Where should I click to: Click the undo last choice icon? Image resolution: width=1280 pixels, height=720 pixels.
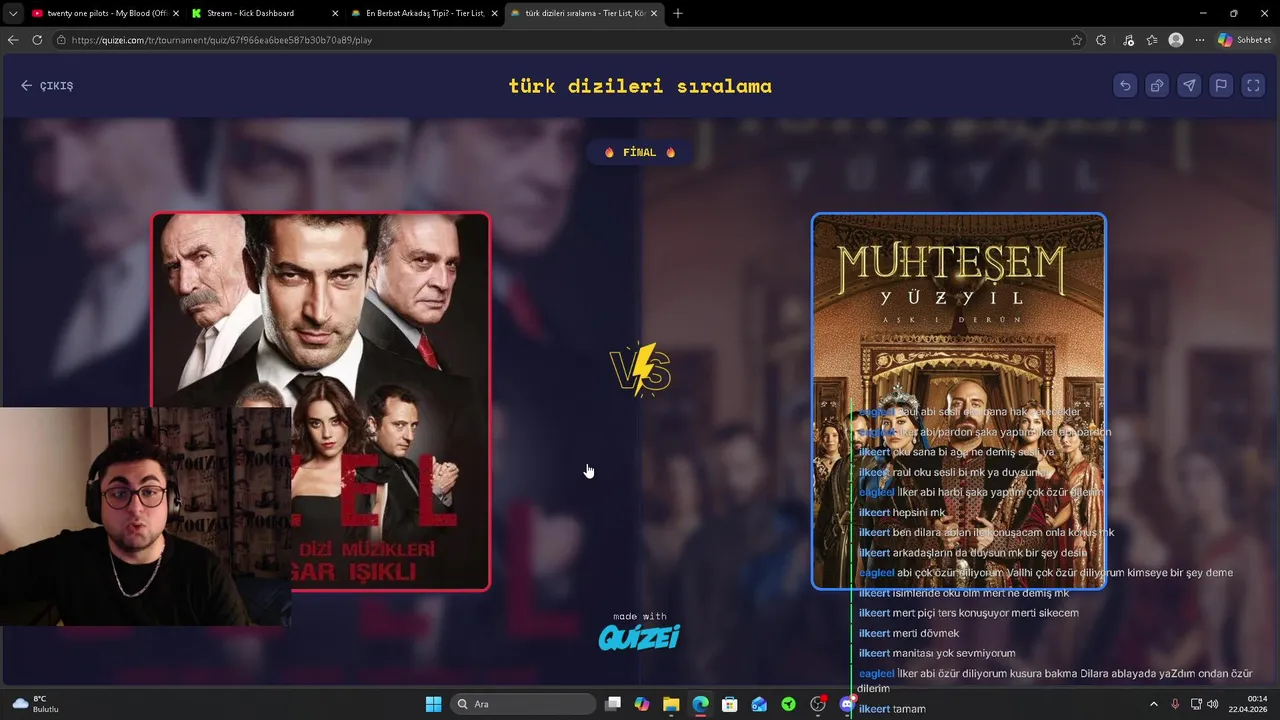(1125, 86)
